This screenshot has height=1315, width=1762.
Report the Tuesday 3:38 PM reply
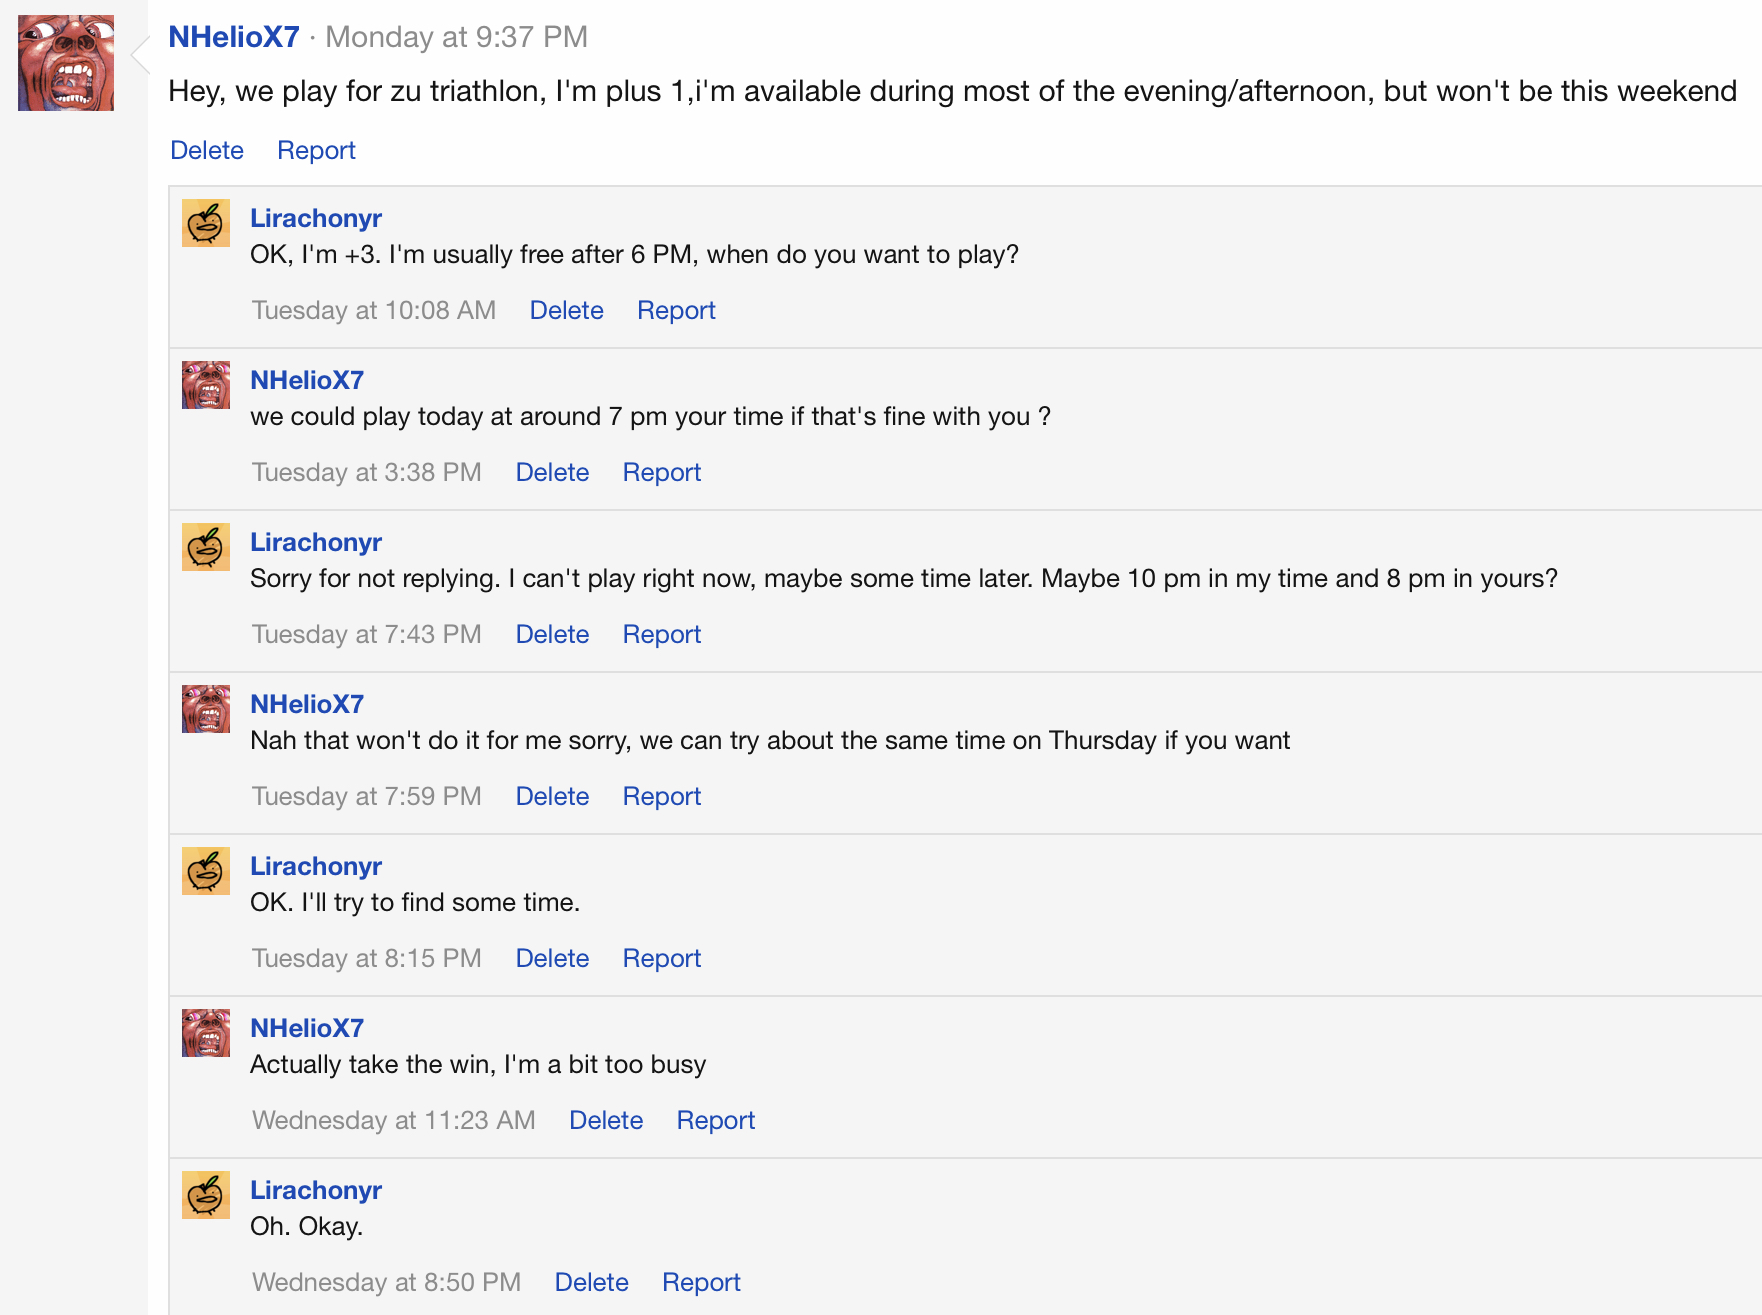coord(661,472)
